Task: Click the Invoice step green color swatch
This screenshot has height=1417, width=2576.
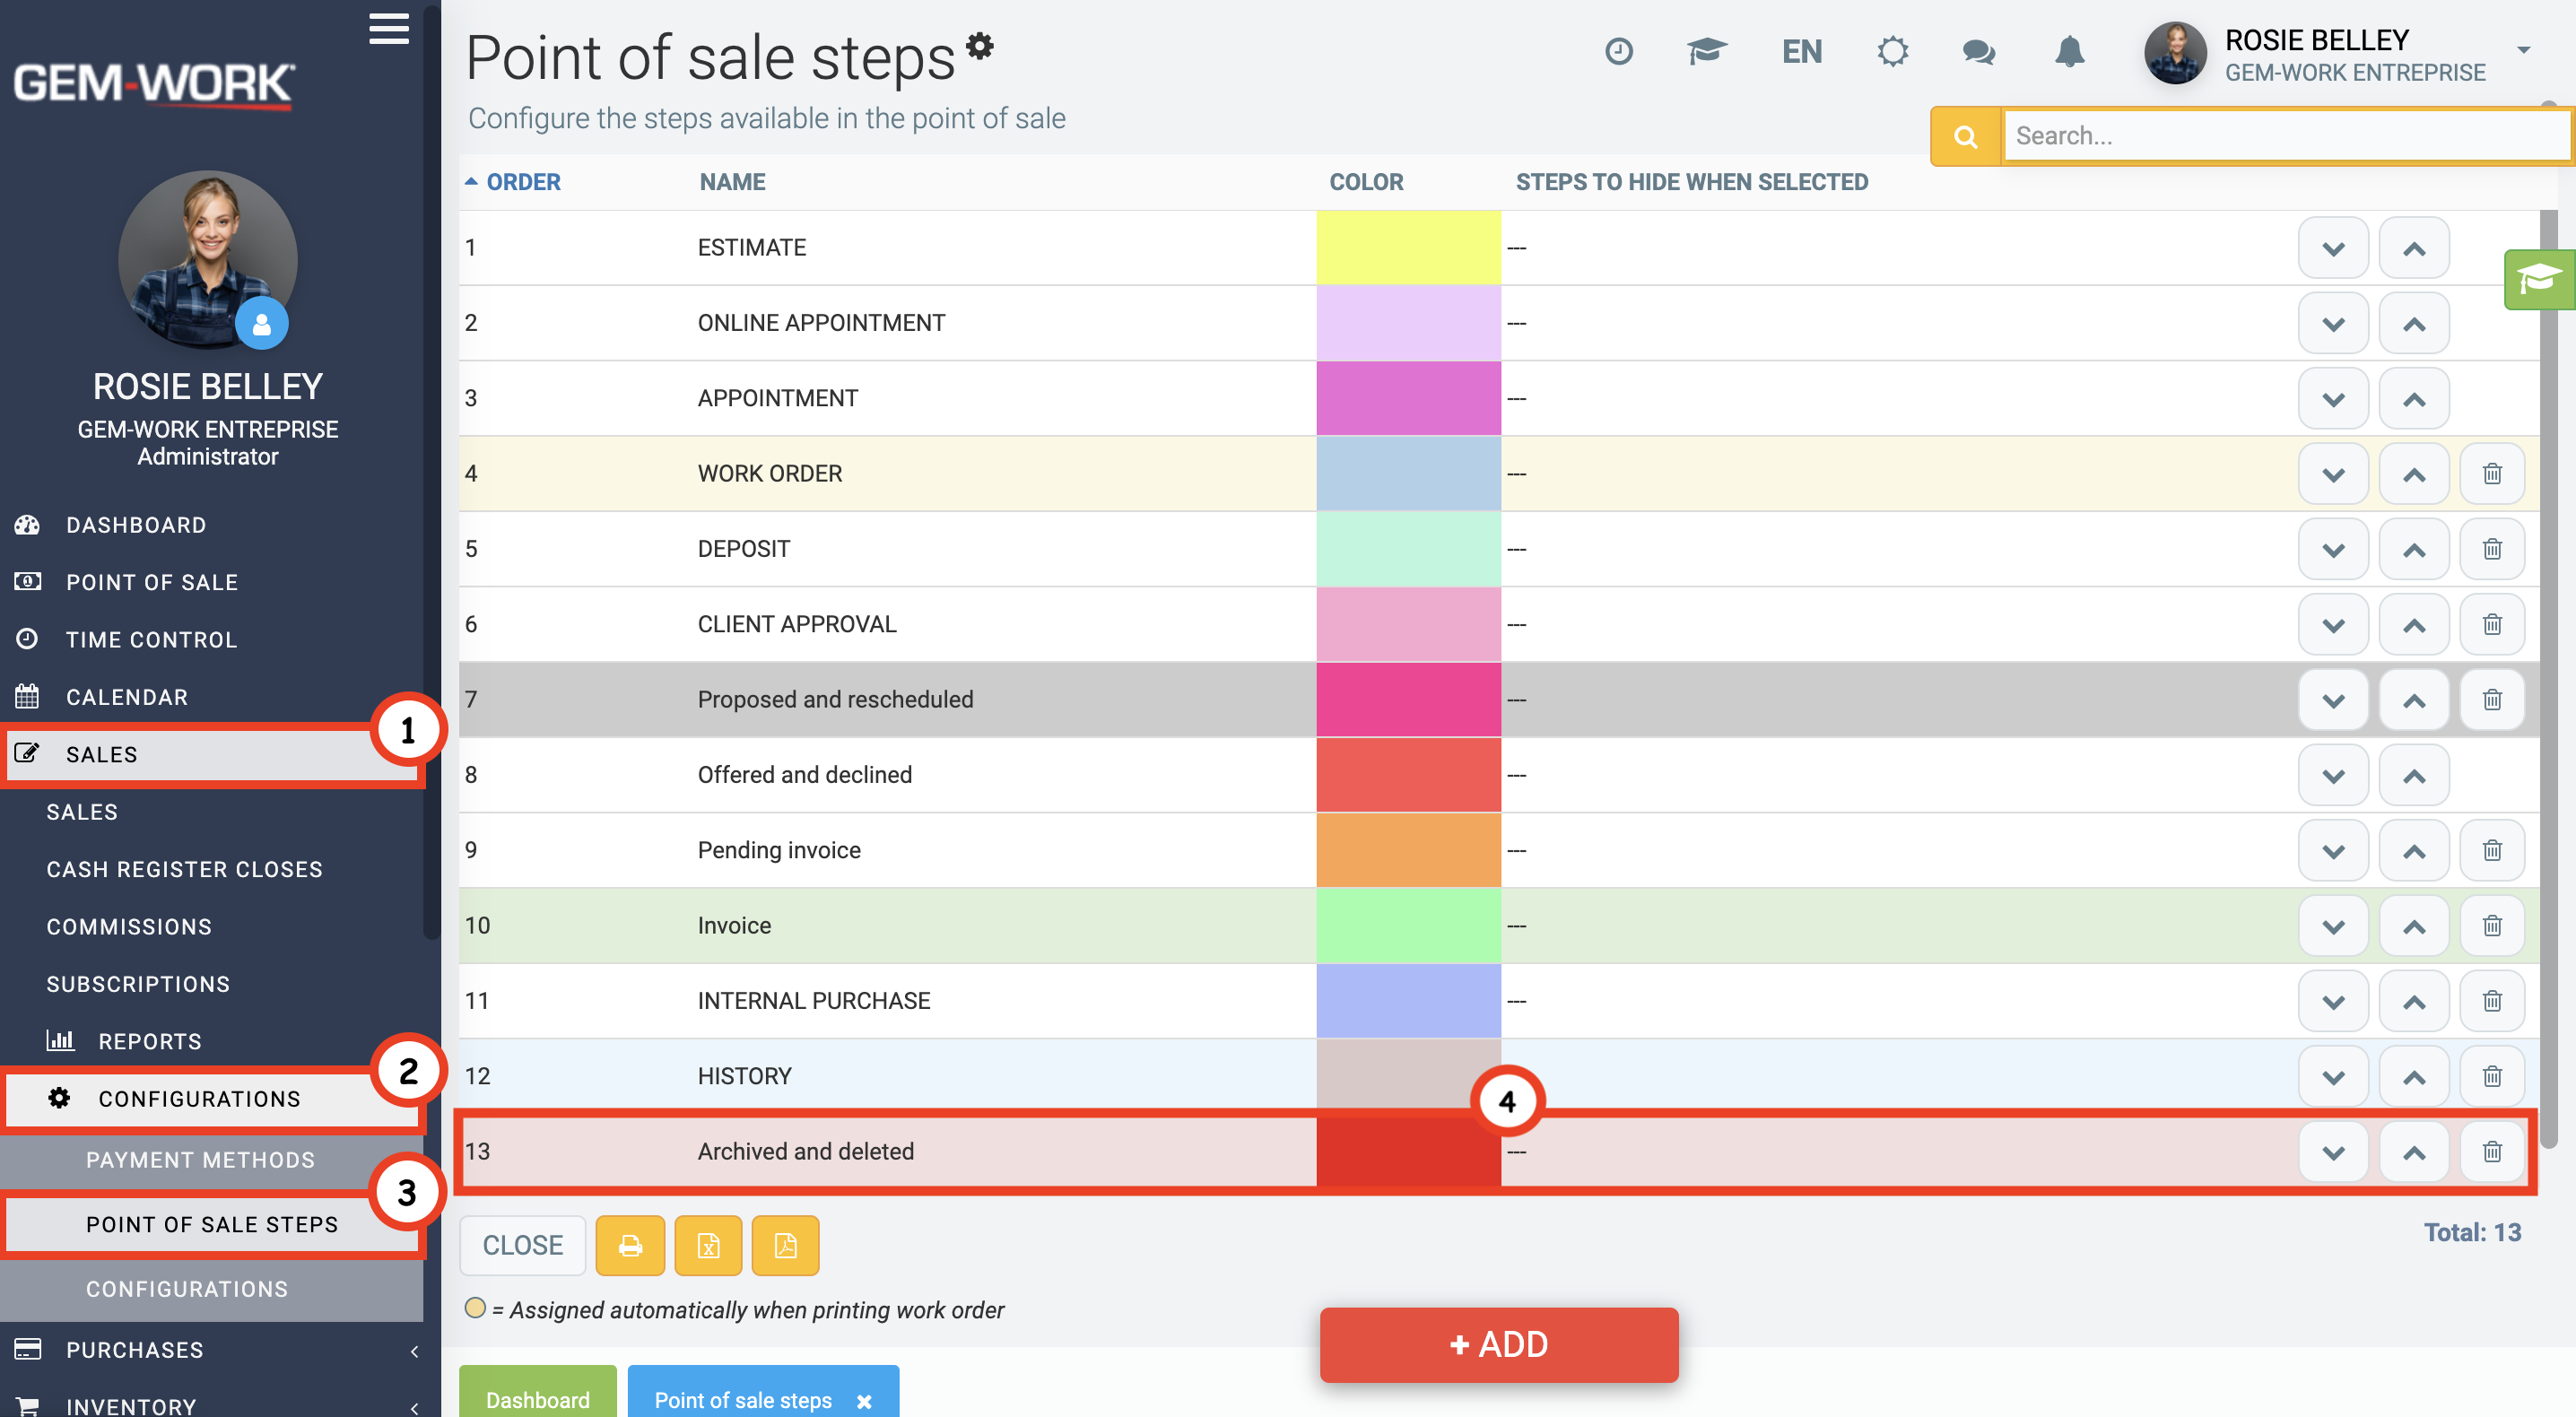Action: (1408, 926)
